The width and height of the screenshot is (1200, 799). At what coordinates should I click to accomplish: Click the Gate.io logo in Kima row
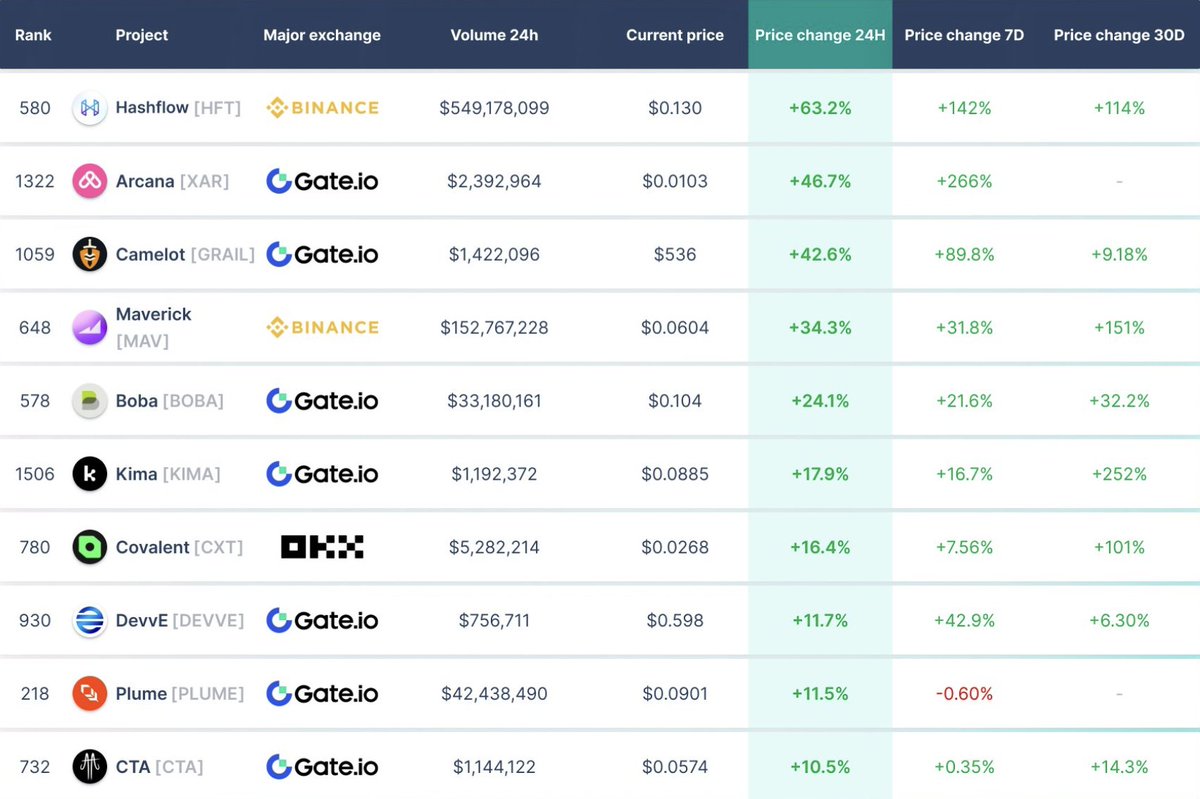322,474
